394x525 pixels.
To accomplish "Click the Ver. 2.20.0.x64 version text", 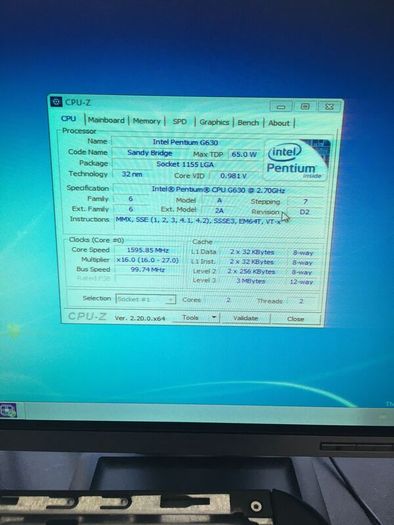I will (x=140, y=318).
